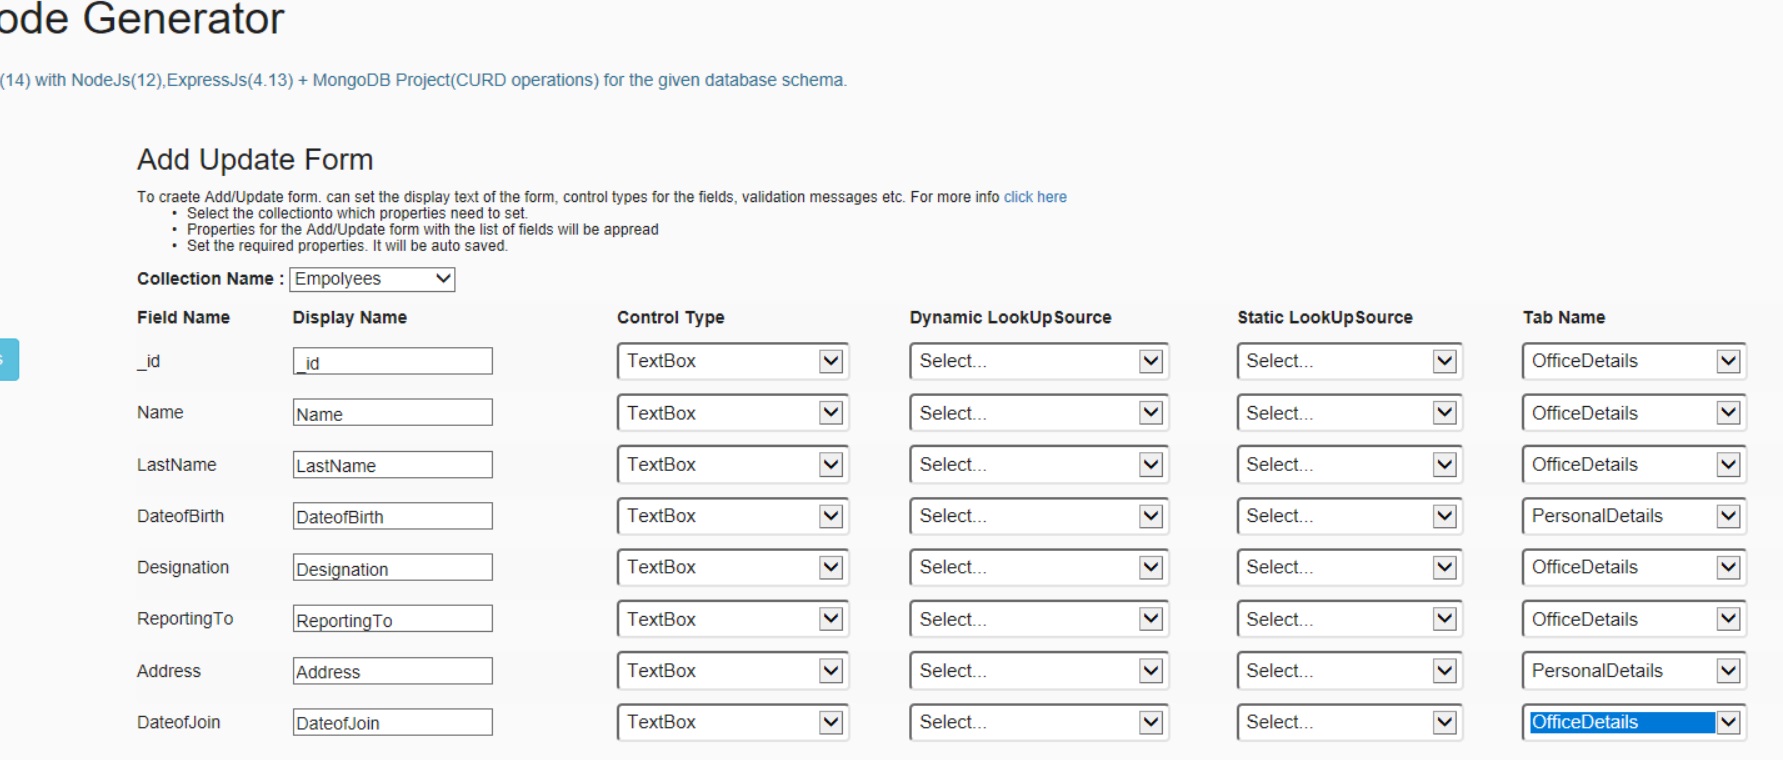Open Control Type dropdown for DateofBirth
Image resolution: width=1783 pixels, height=760 pixels.
click(732, 516)
